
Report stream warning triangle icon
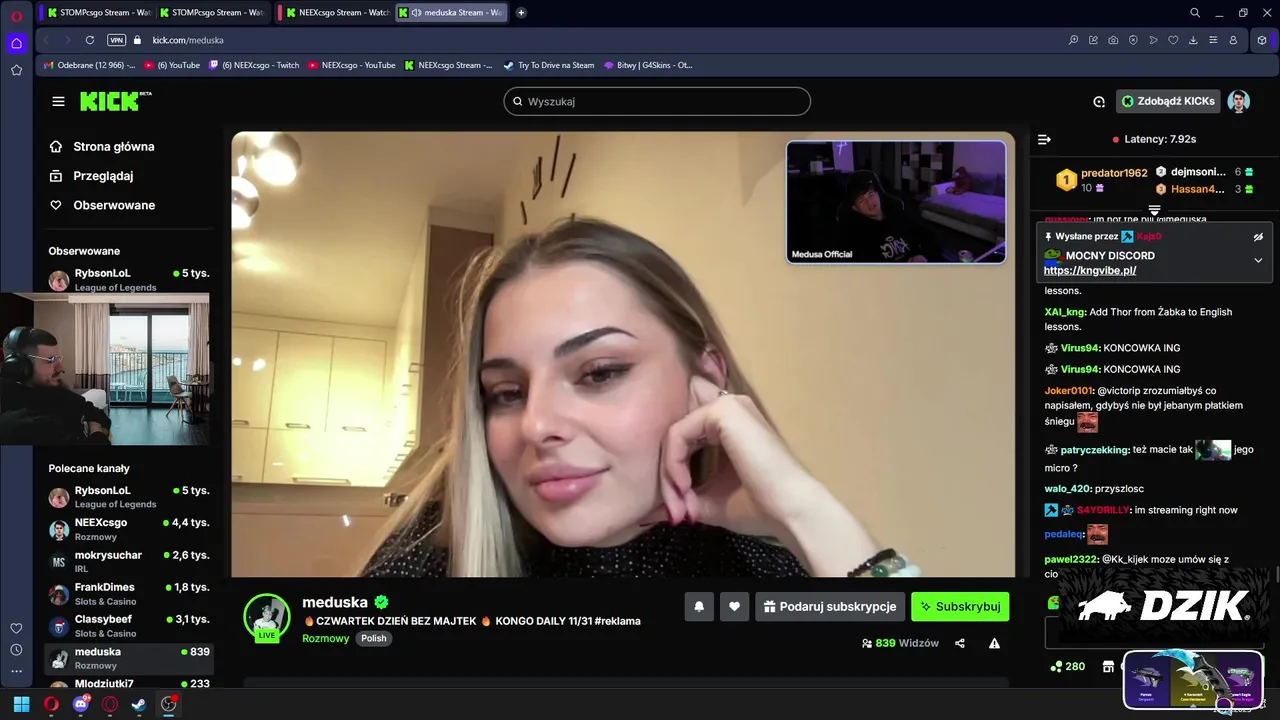(994, 643)
